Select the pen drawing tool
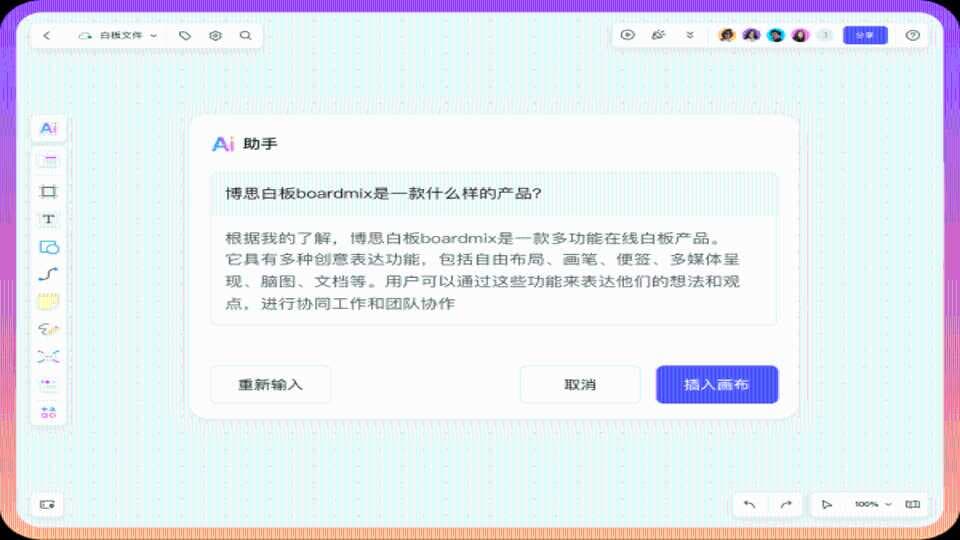This screenshot has width=960, height=540. (x=48, y=329)
